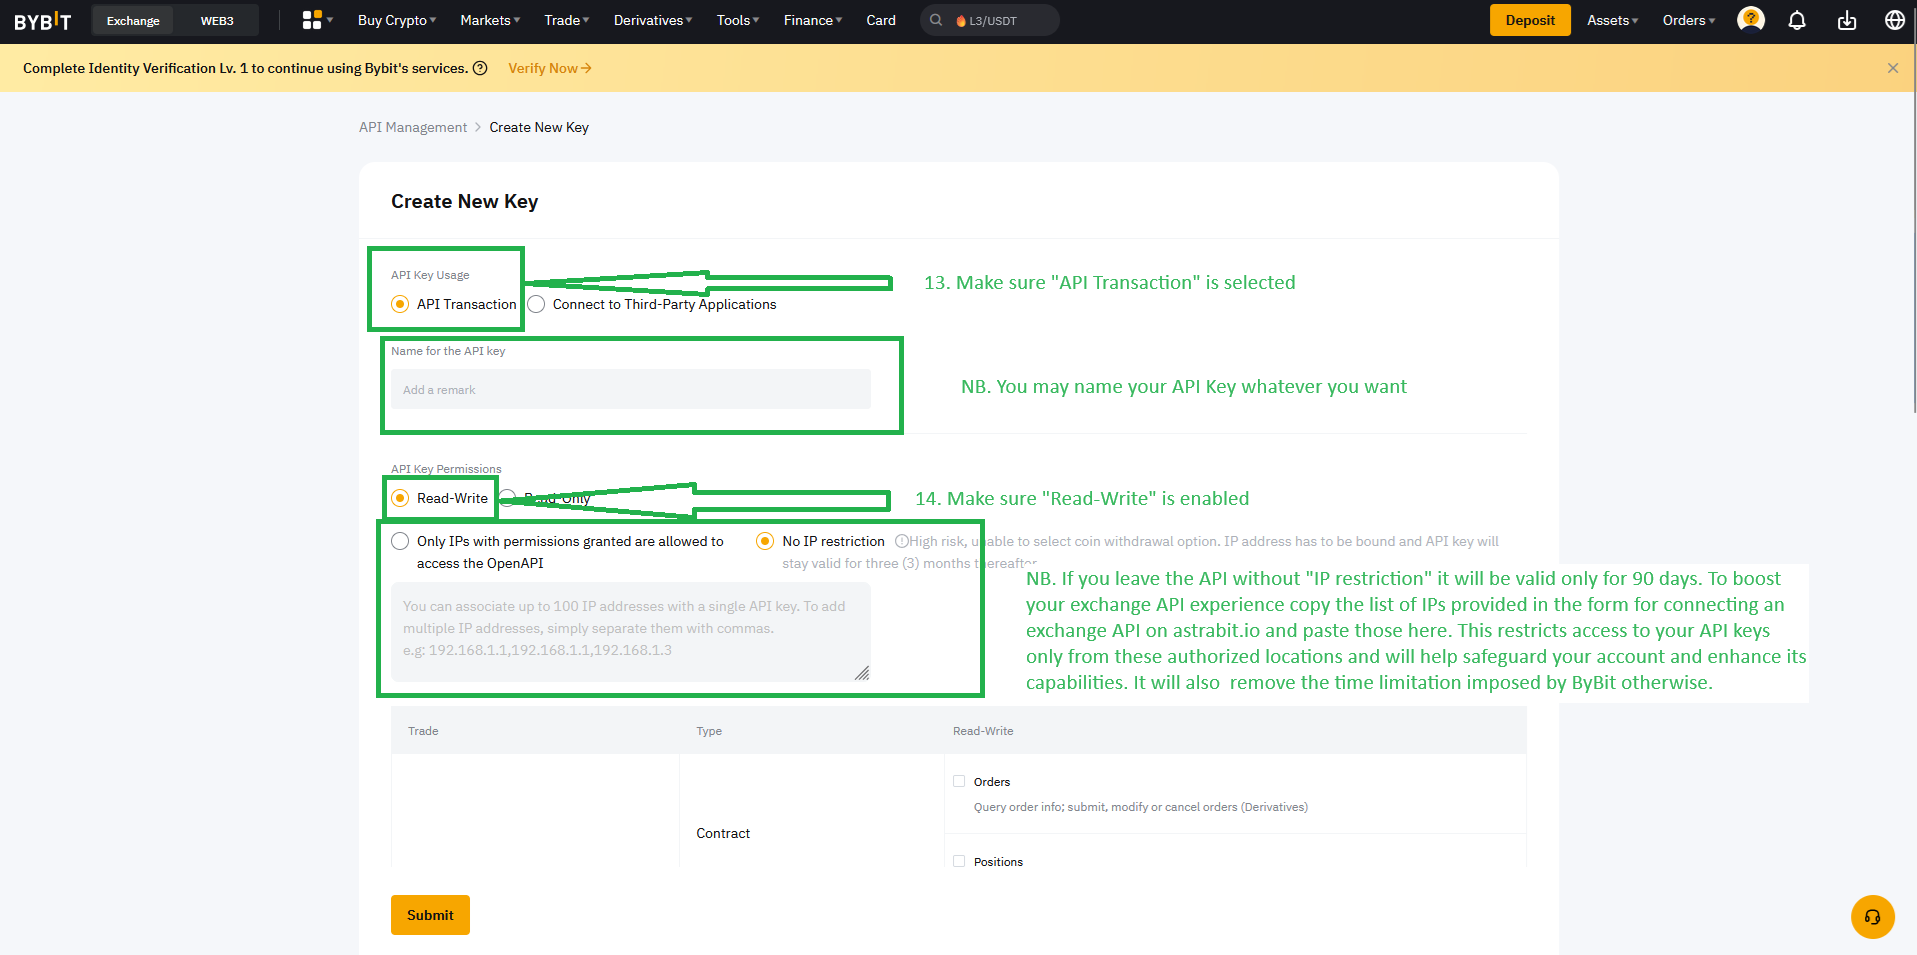Viewport: 1917px width, 955px height.
Task: Check the Positions permission checkbox
Action: point(959,861)
